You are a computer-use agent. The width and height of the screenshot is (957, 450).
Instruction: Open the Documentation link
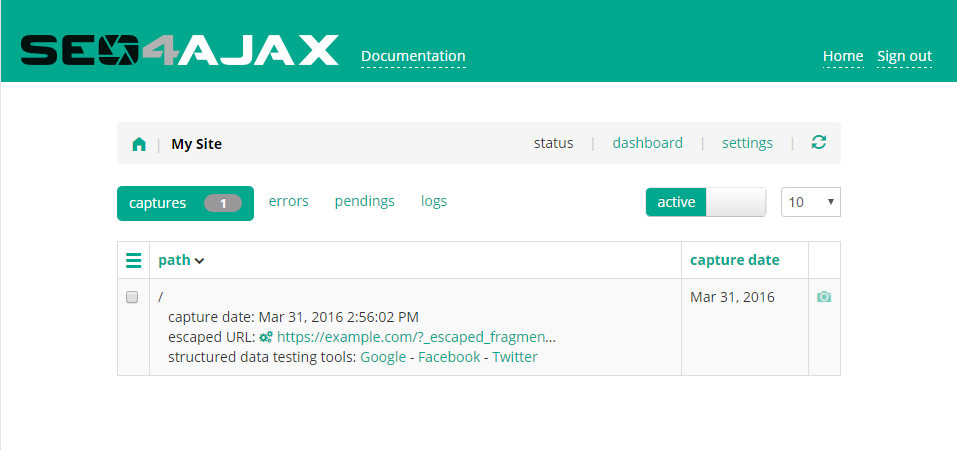coord(413,56)
